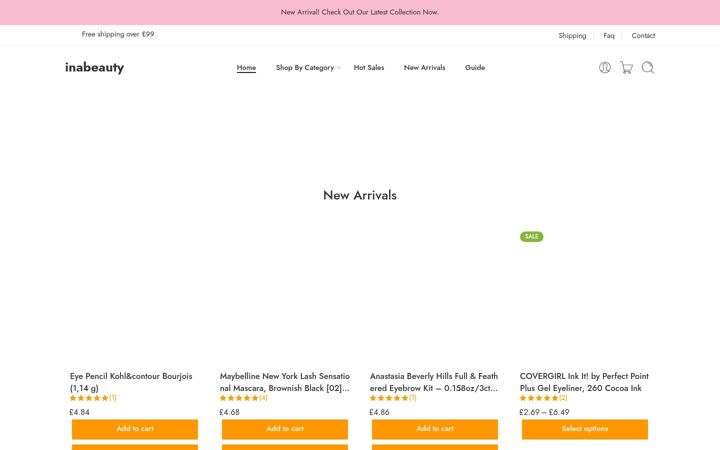The height and width of the screenshot is (450, 720).
Task: Open the user account icon
Action: tap(605, 68)
